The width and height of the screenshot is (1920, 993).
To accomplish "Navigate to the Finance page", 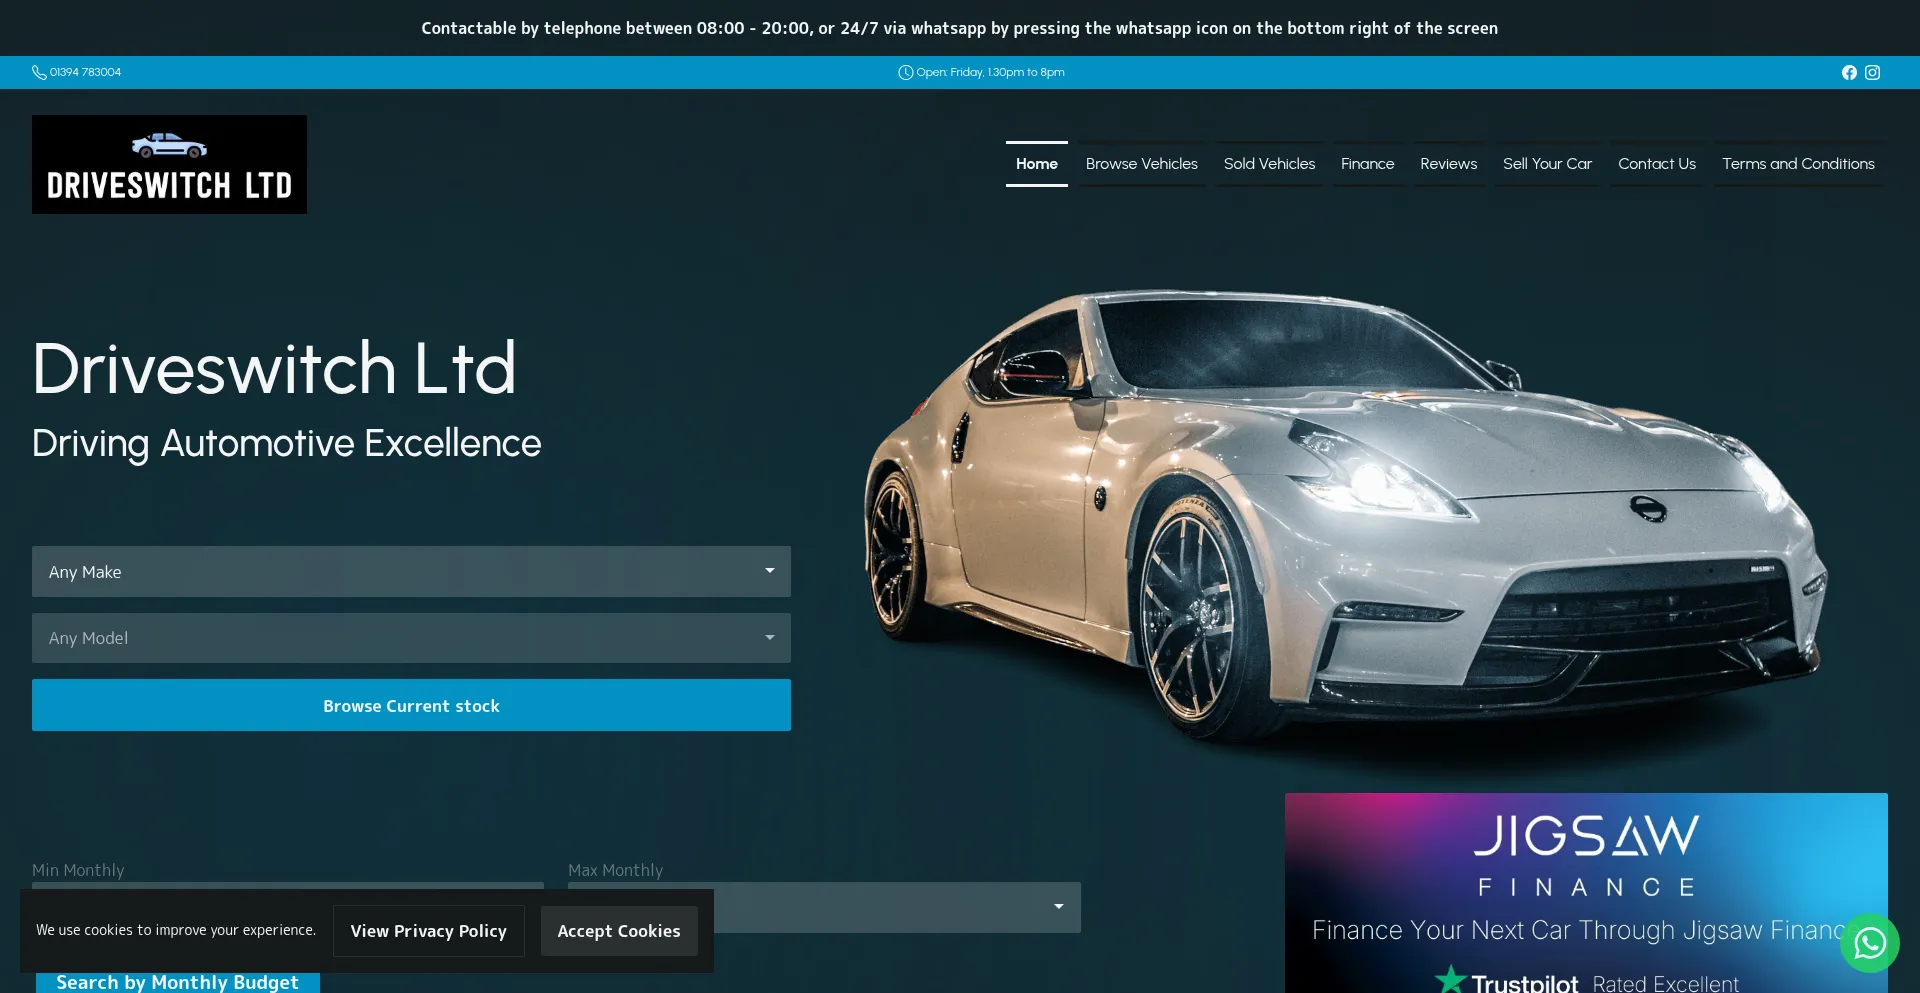I will coord(1367,164).
